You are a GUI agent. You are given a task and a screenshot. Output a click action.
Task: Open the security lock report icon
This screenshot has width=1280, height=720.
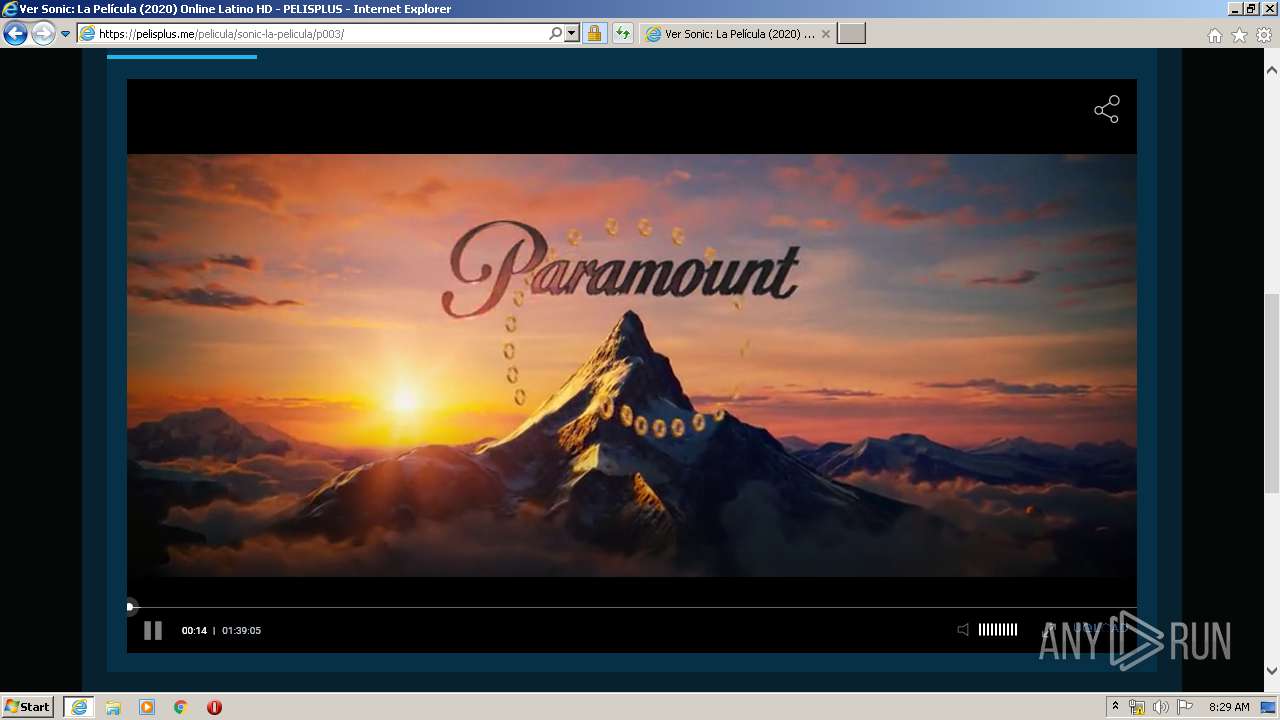(594, 33)
